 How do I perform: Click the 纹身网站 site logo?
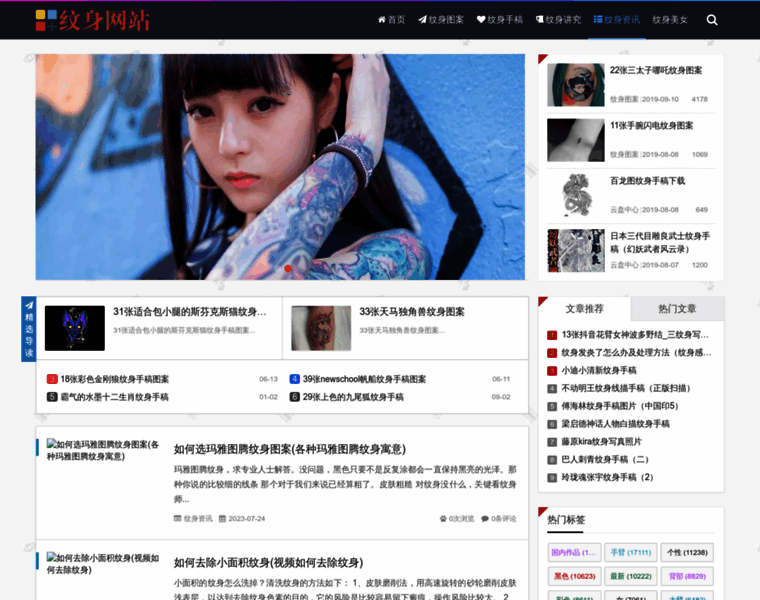[93, 20]
